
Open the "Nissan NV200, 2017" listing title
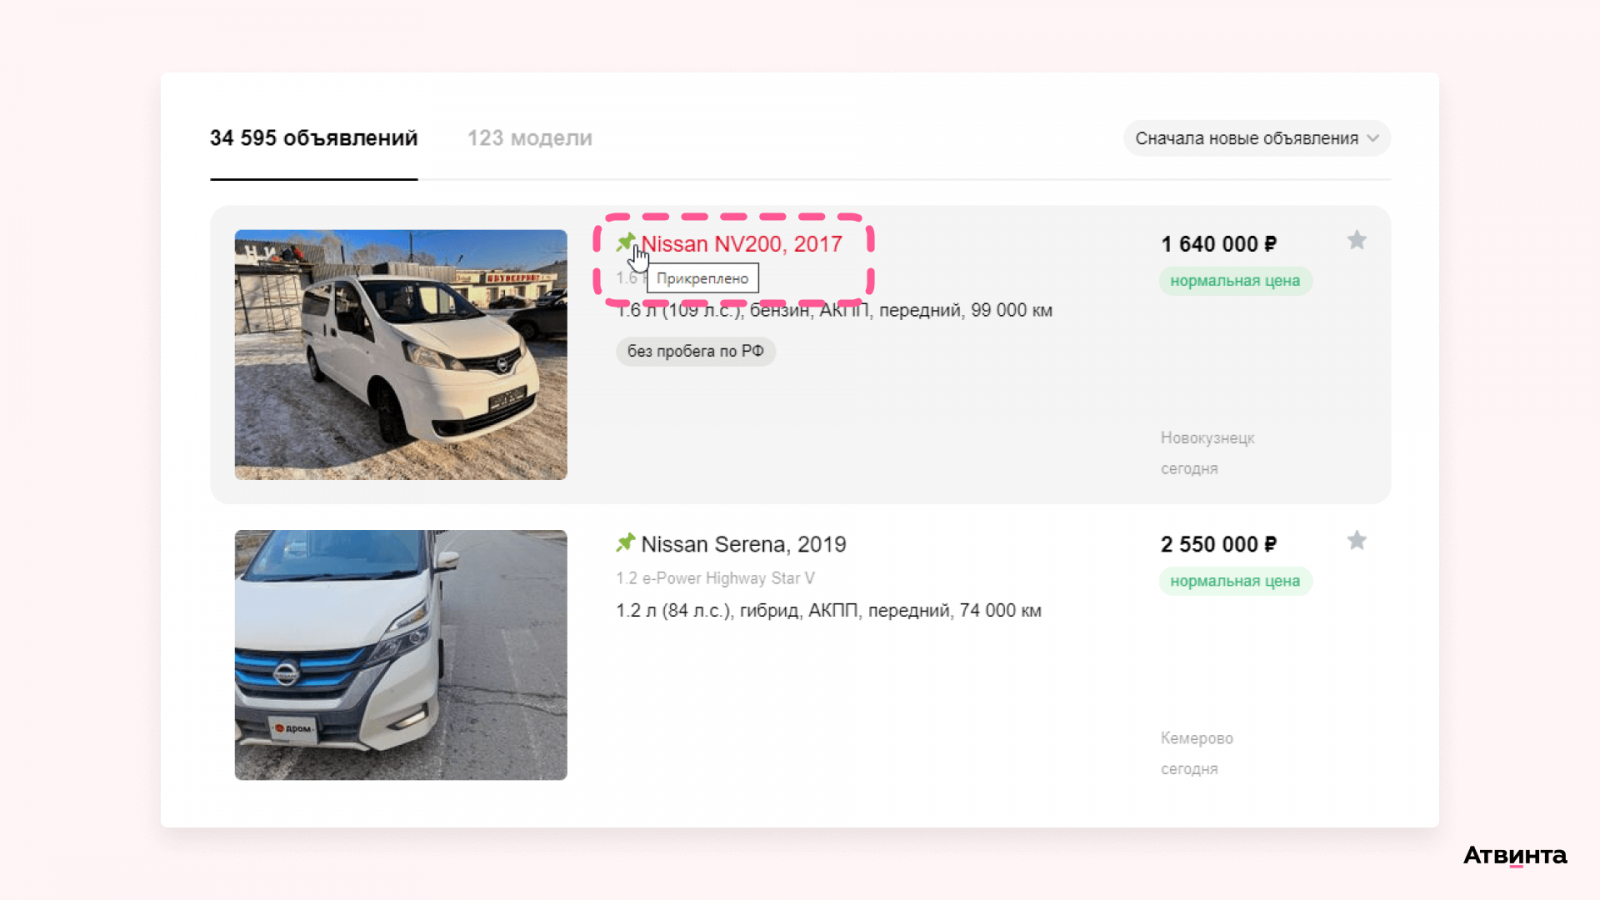742,244
